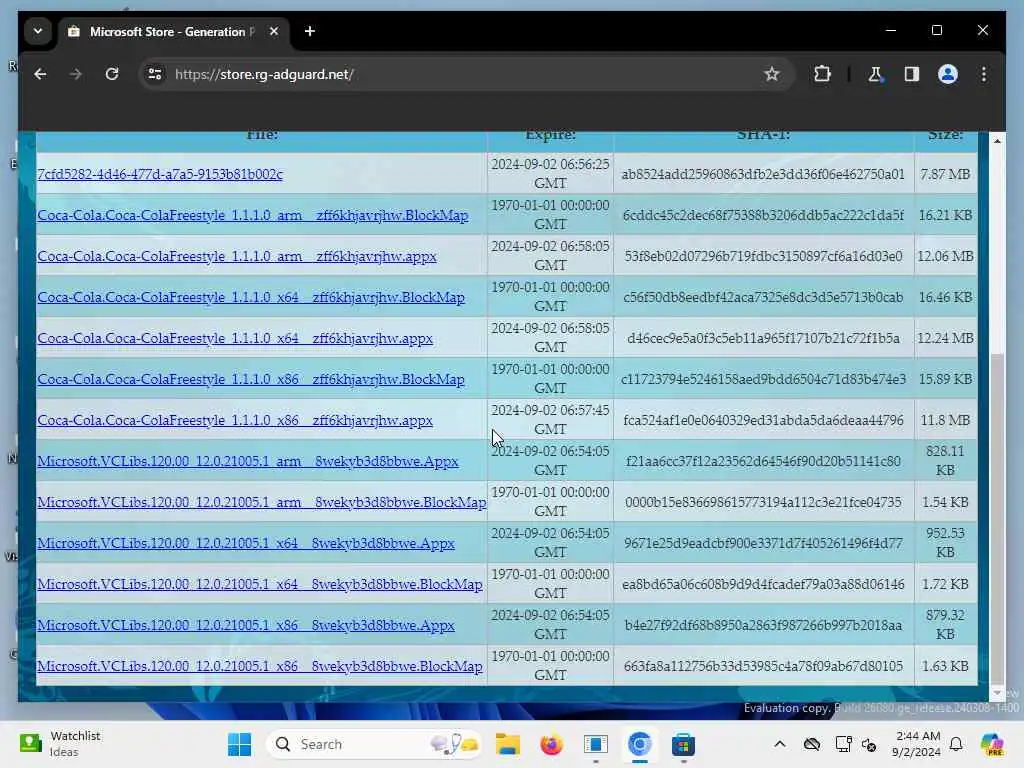Open Chrome Labs flask icon
Screen dimensions: 1024x768
(875, 74)
